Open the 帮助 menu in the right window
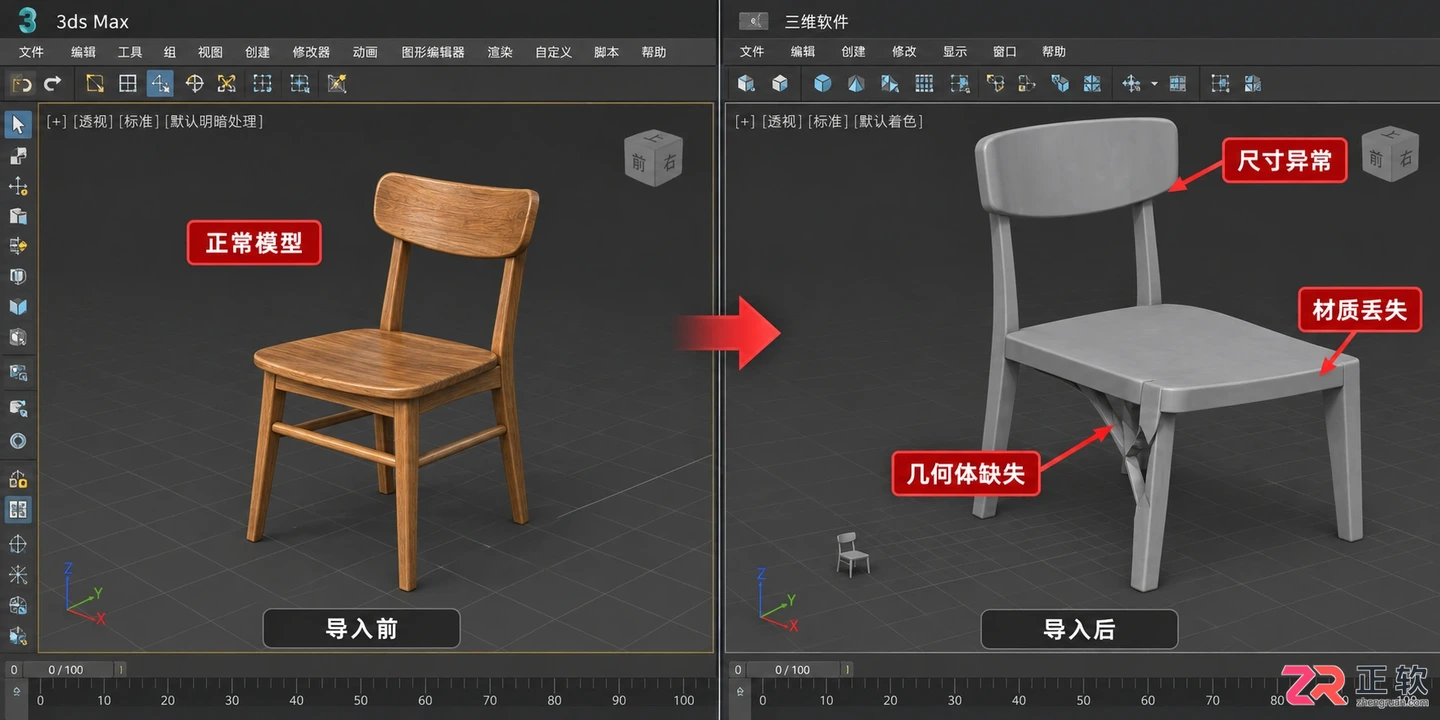1440x720 pixels. 1054,52
